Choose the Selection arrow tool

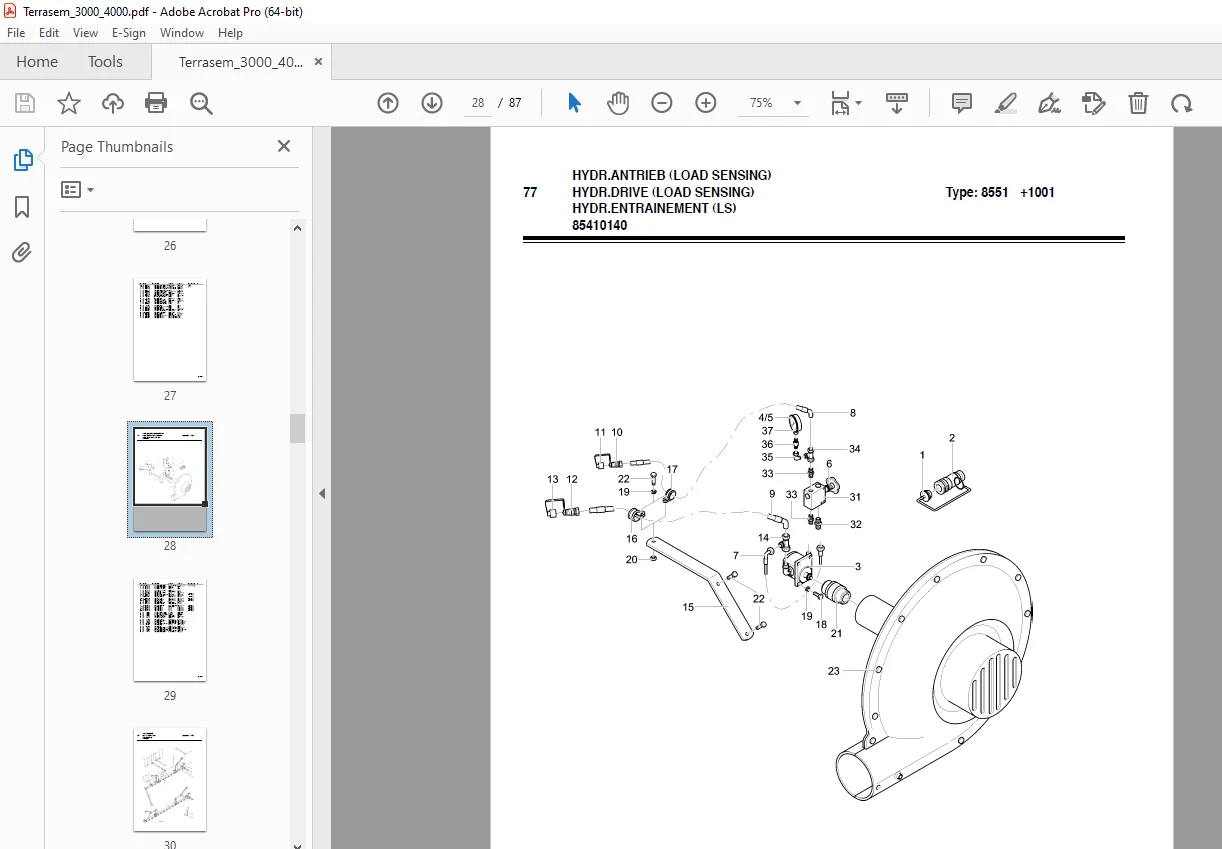(x=574, y=103)
